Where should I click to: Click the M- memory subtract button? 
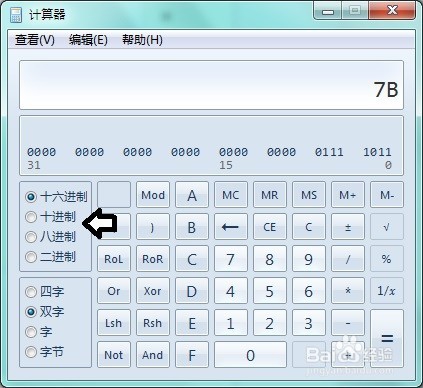click(387, 195)
